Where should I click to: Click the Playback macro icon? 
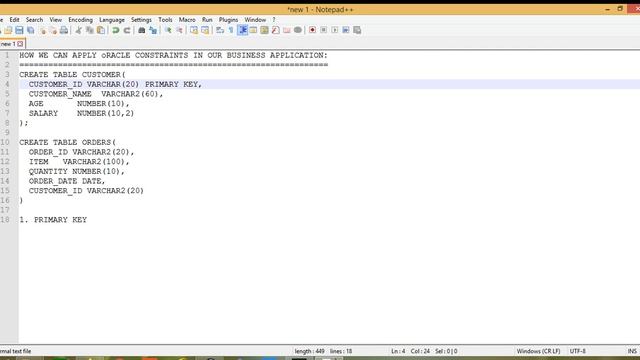(x=335, y=30)
